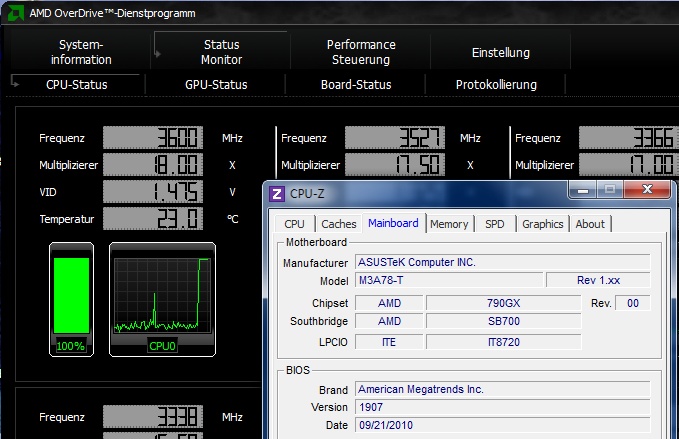Screen dimensions: 679x439
Task: Open the Graphics tab in CPU-Z
Action: point(543,224)
